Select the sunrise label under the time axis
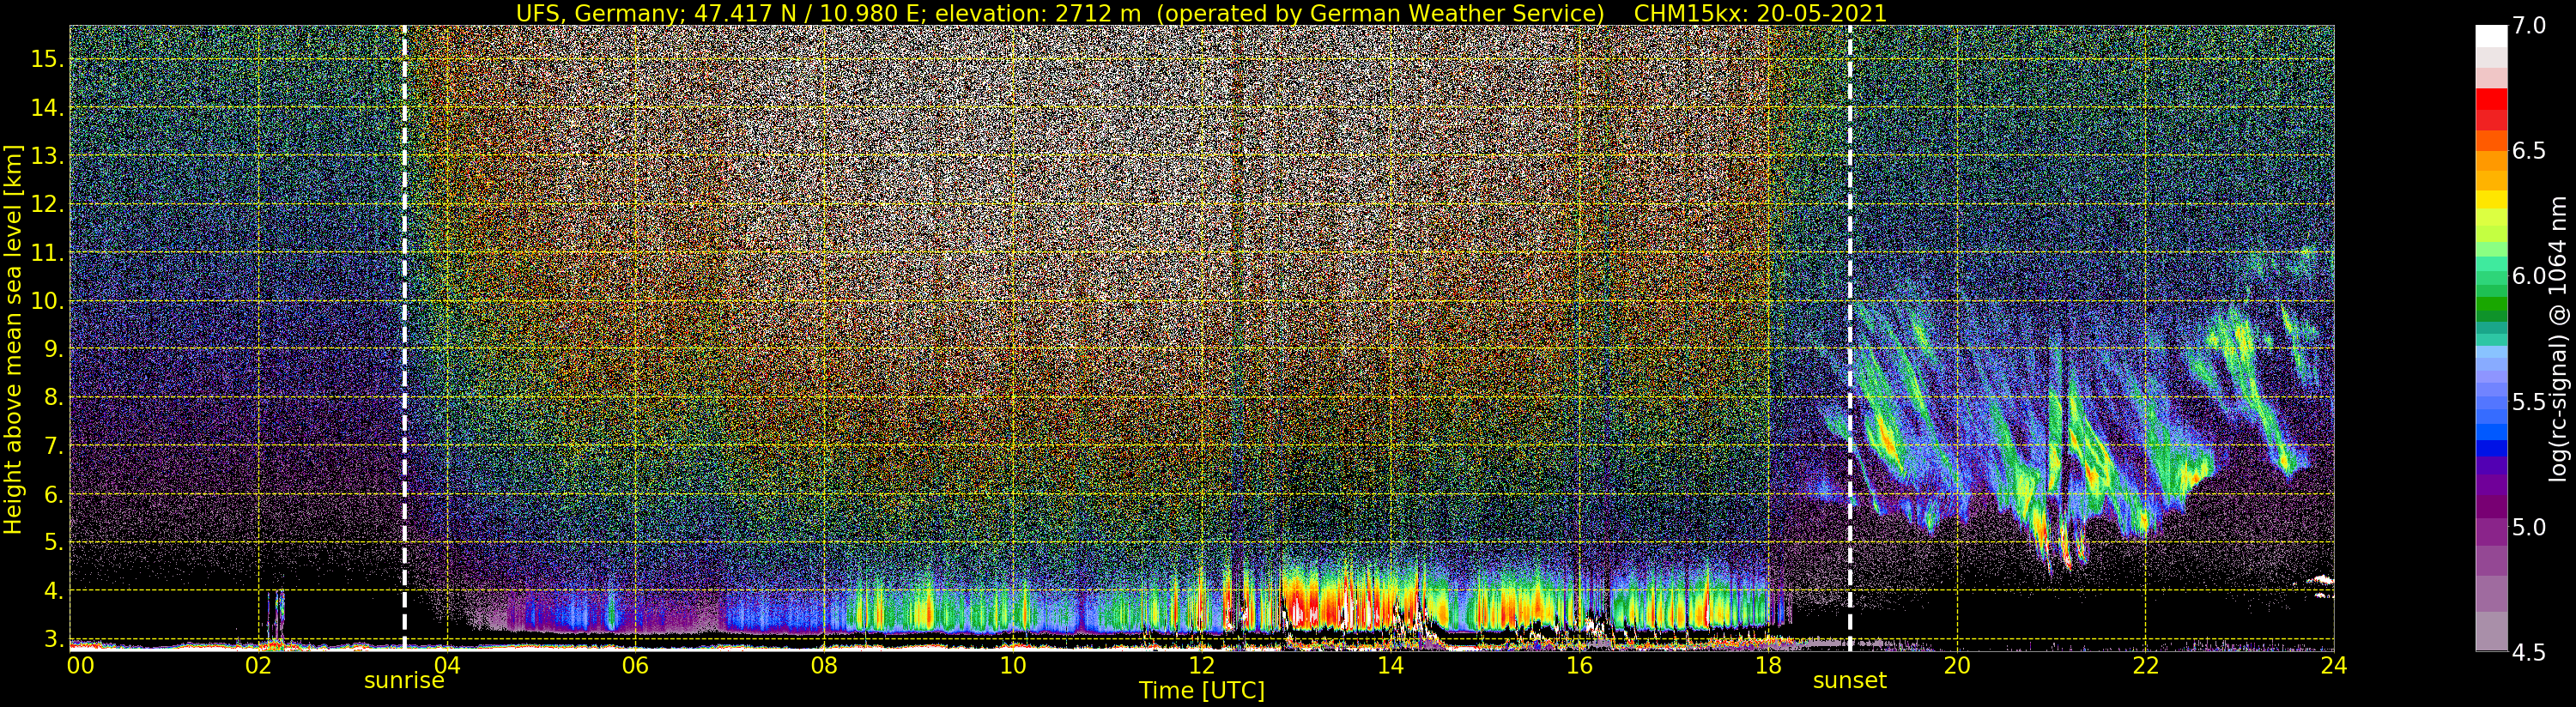2576x707 pixels. (403, 681)
